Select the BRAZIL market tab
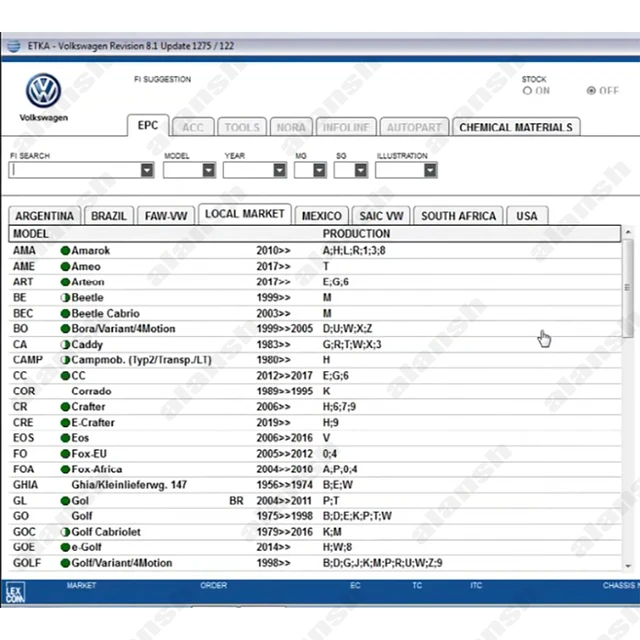Viewport: 640px width, 640px height. tap(109, 216)
